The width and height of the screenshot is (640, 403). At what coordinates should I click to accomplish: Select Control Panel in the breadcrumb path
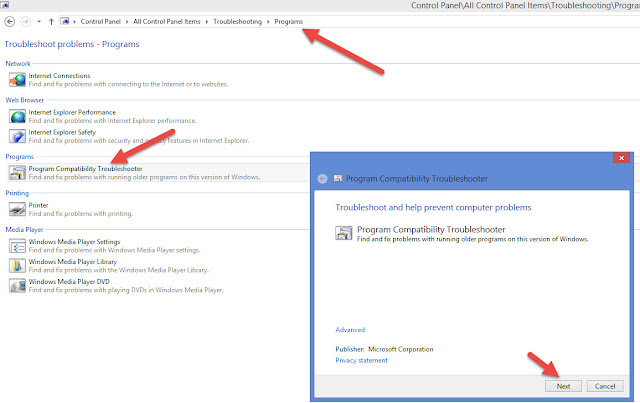(x=100, y=22)
